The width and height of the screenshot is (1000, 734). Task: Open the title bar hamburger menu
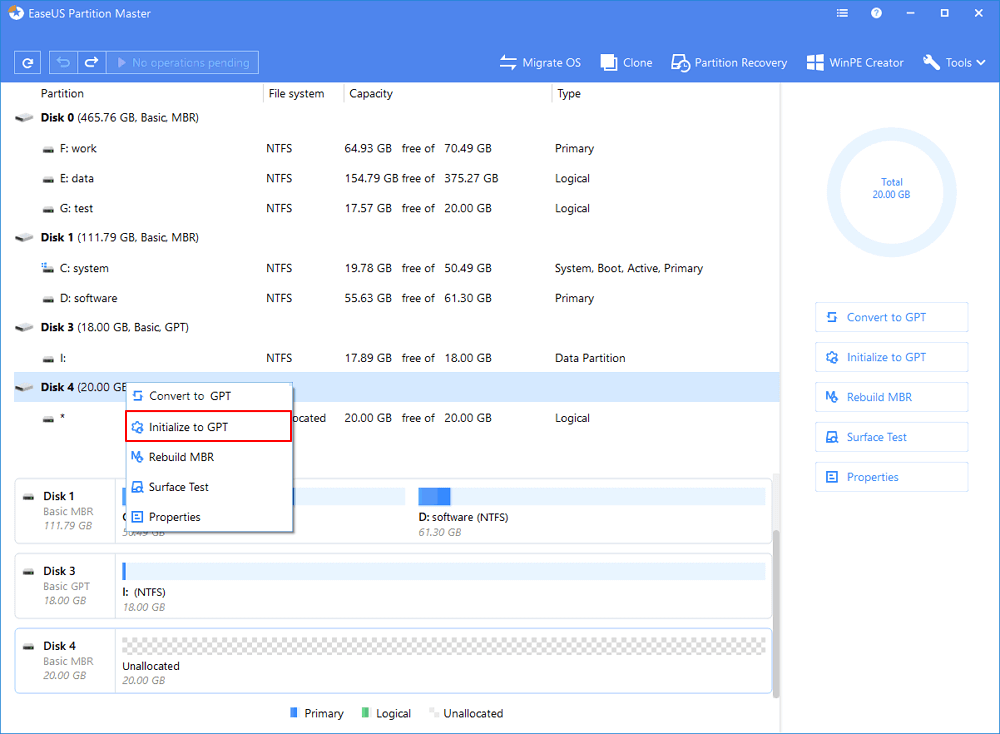[842, 14]
